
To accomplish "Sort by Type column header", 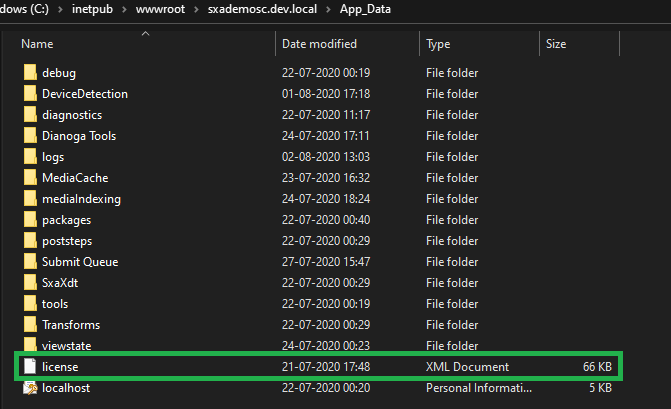I will coord(438,44).
